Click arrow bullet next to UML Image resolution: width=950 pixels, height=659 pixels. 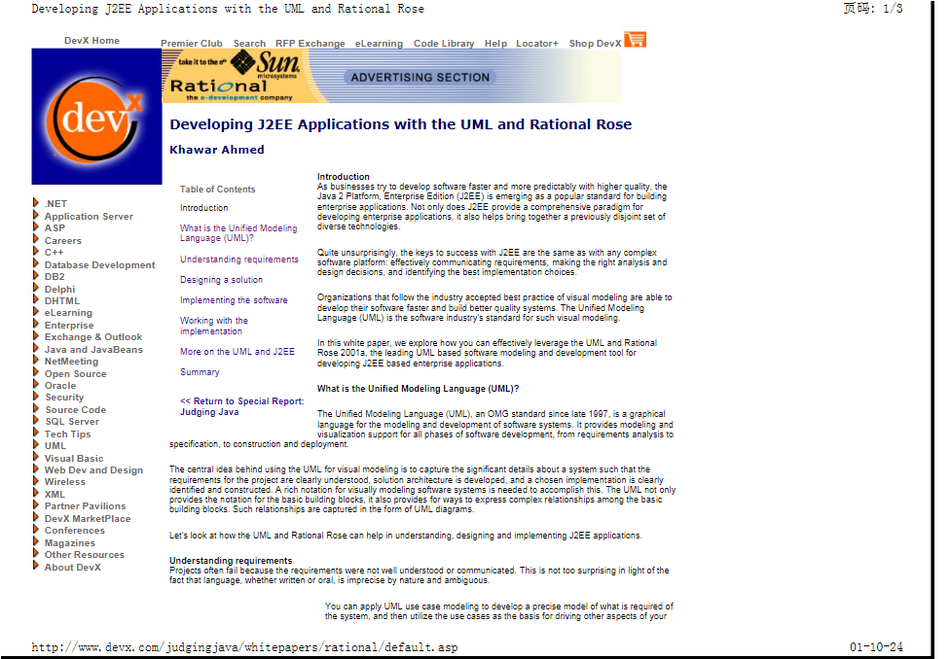(x=37, y=446)
